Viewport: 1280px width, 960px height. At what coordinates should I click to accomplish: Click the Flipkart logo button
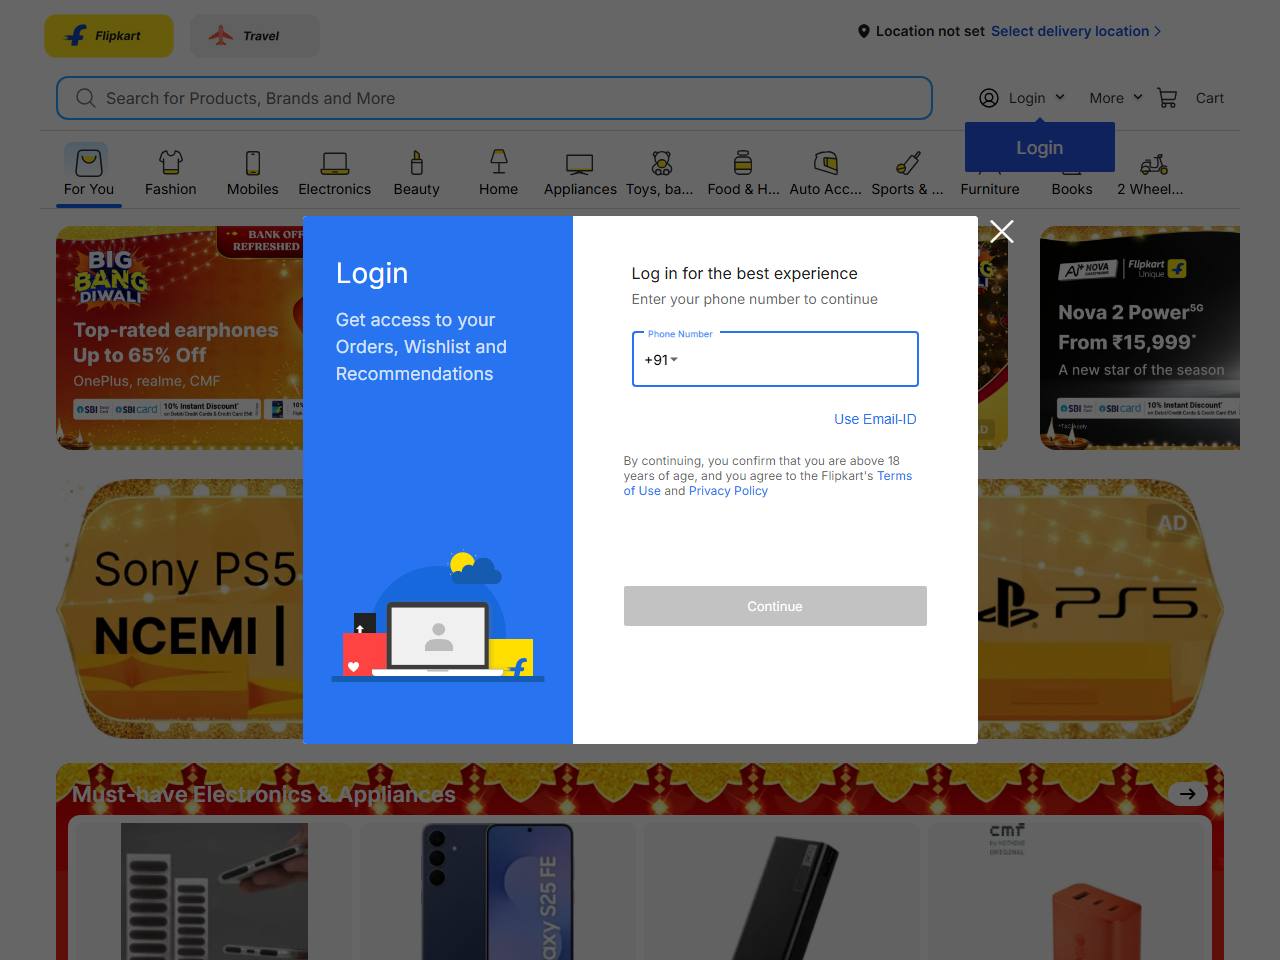point(109,36)
